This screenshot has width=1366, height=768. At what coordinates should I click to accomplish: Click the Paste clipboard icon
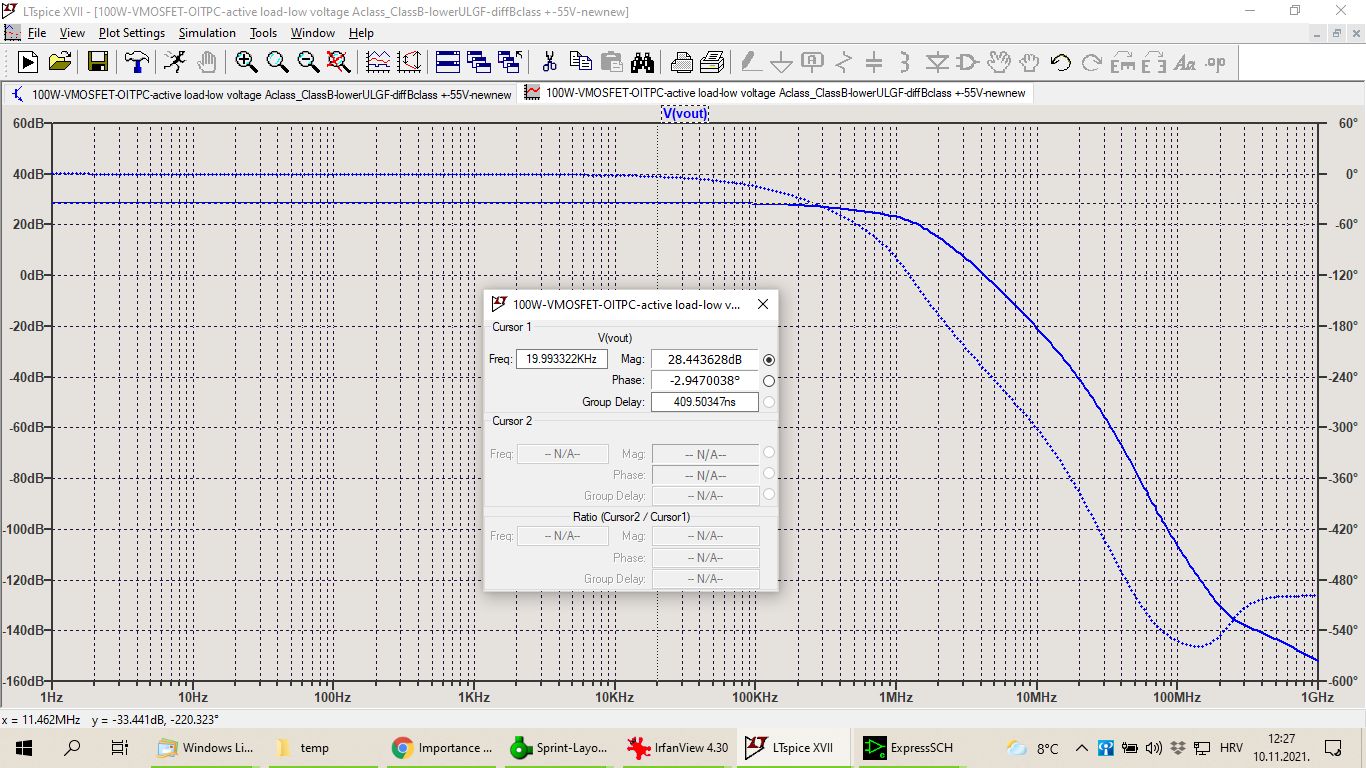pos(611,62)
